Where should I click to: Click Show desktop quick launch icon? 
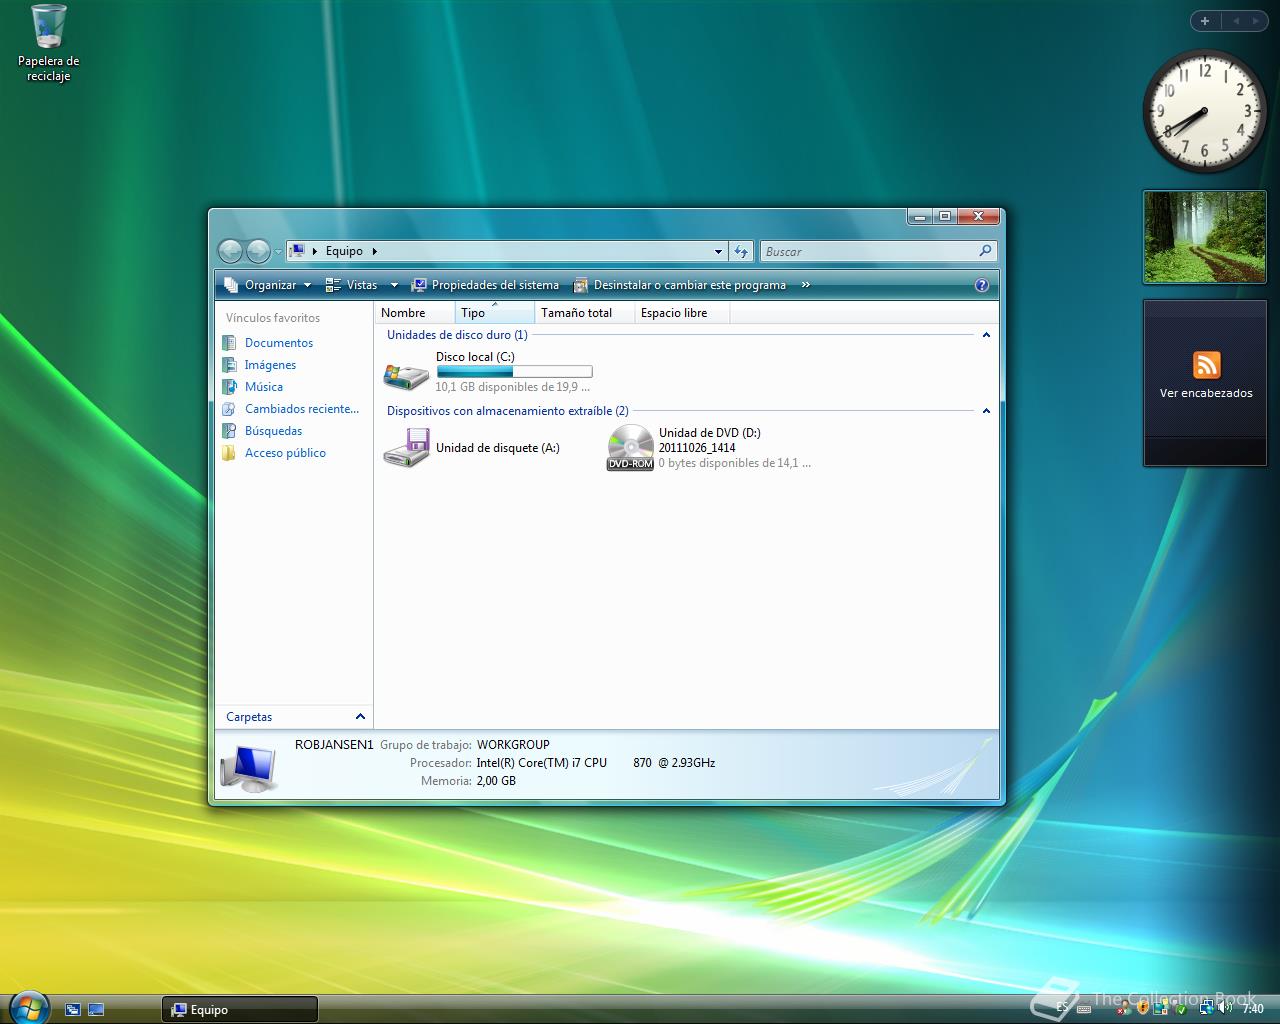click(96, 1010)
